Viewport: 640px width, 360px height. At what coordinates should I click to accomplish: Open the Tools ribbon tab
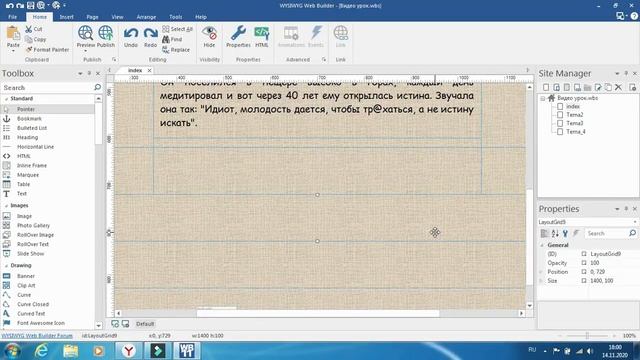176,17
